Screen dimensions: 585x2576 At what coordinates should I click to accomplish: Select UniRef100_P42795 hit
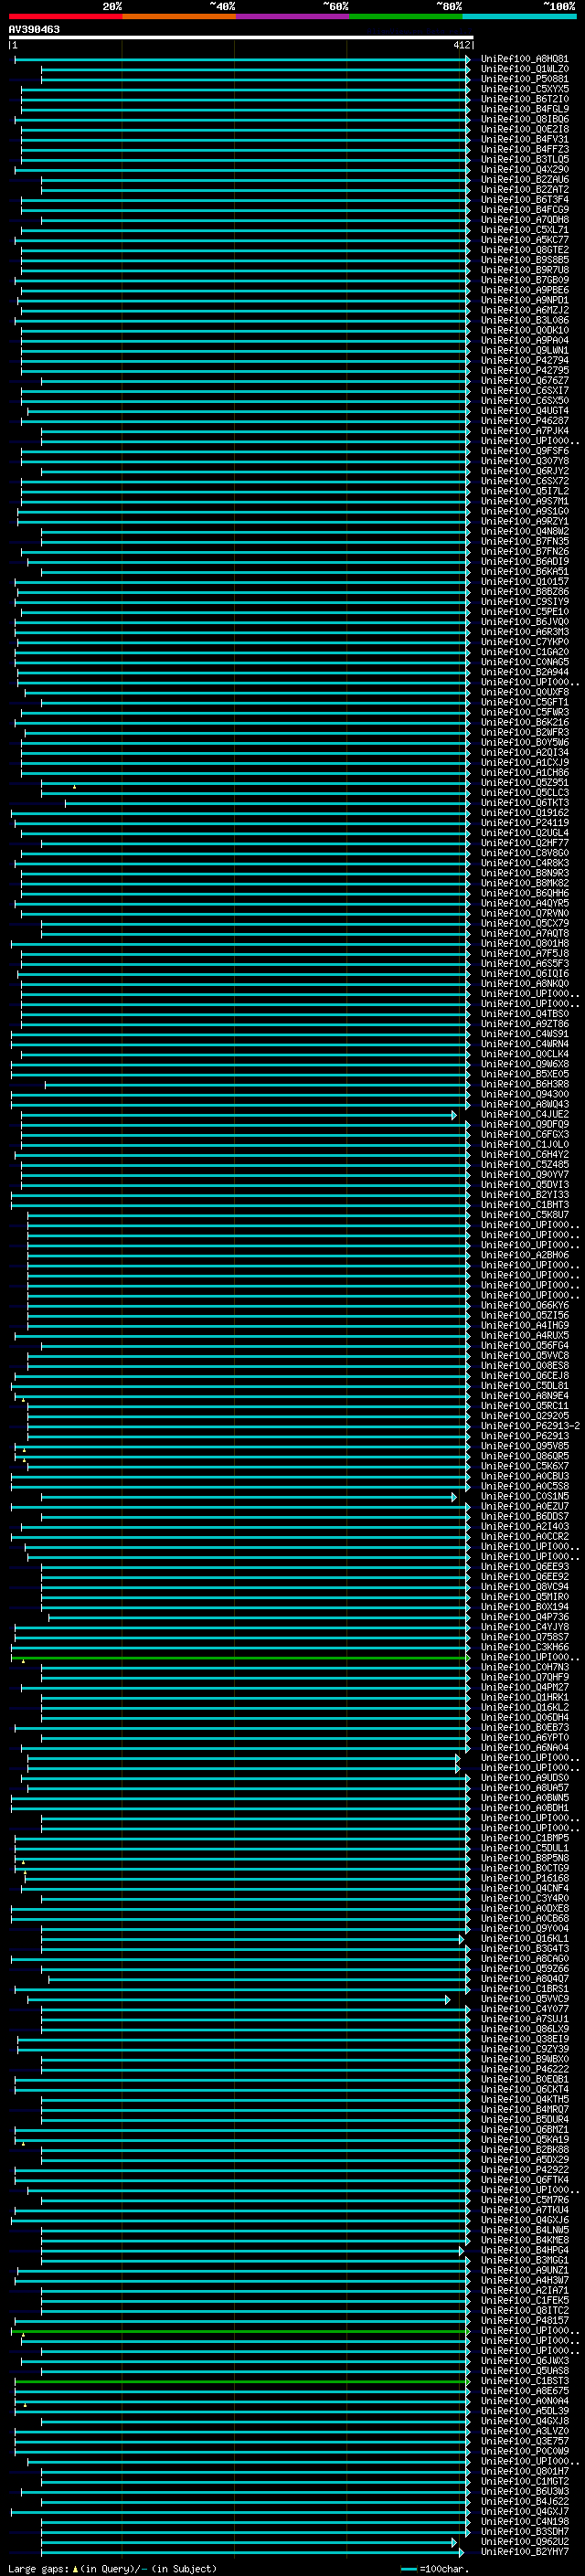[524, 370]
